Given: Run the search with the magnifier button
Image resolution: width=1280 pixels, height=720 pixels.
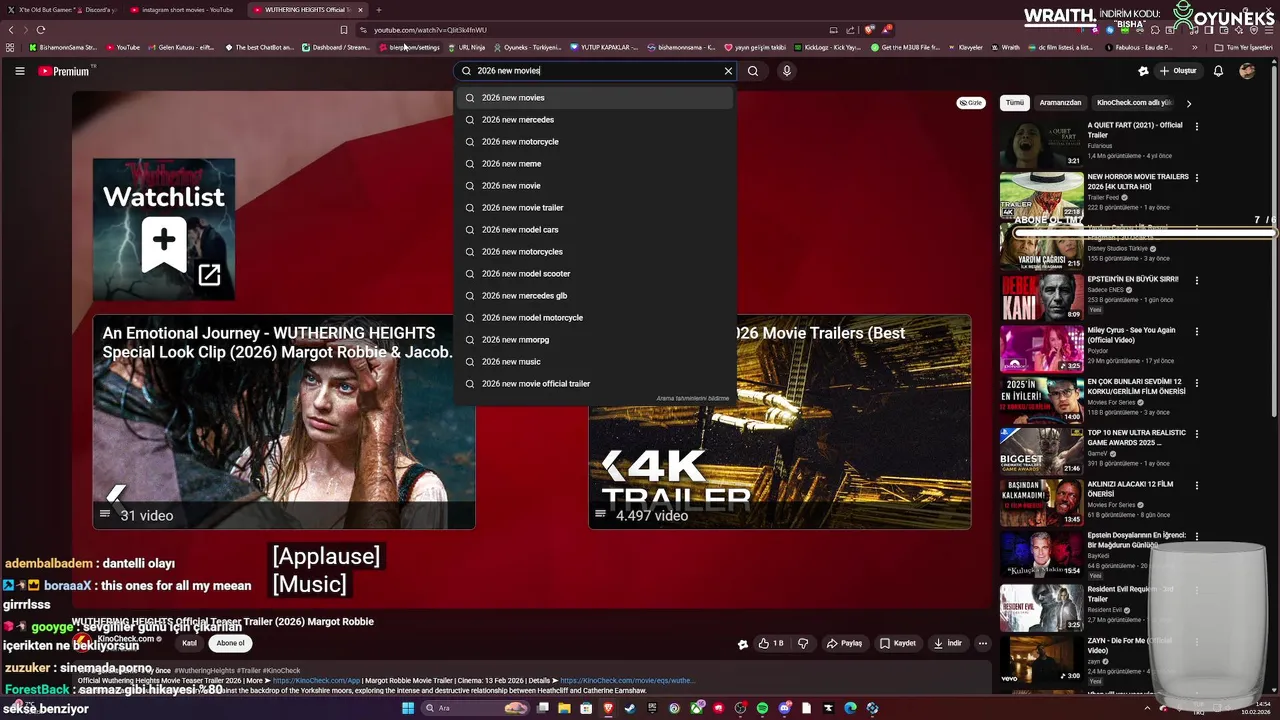Looking at the screenshot, I should pyautogui.click(x=753, y=71).
